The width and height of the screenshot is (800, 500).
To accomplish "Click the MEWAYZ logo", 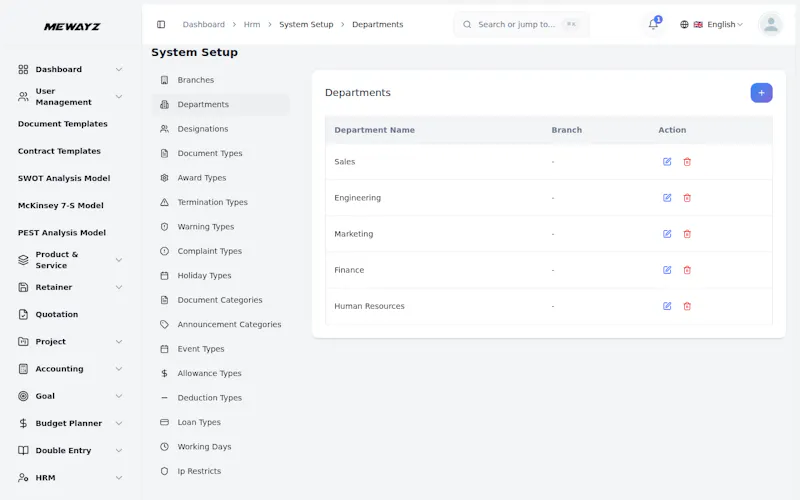I will [72, 27].
